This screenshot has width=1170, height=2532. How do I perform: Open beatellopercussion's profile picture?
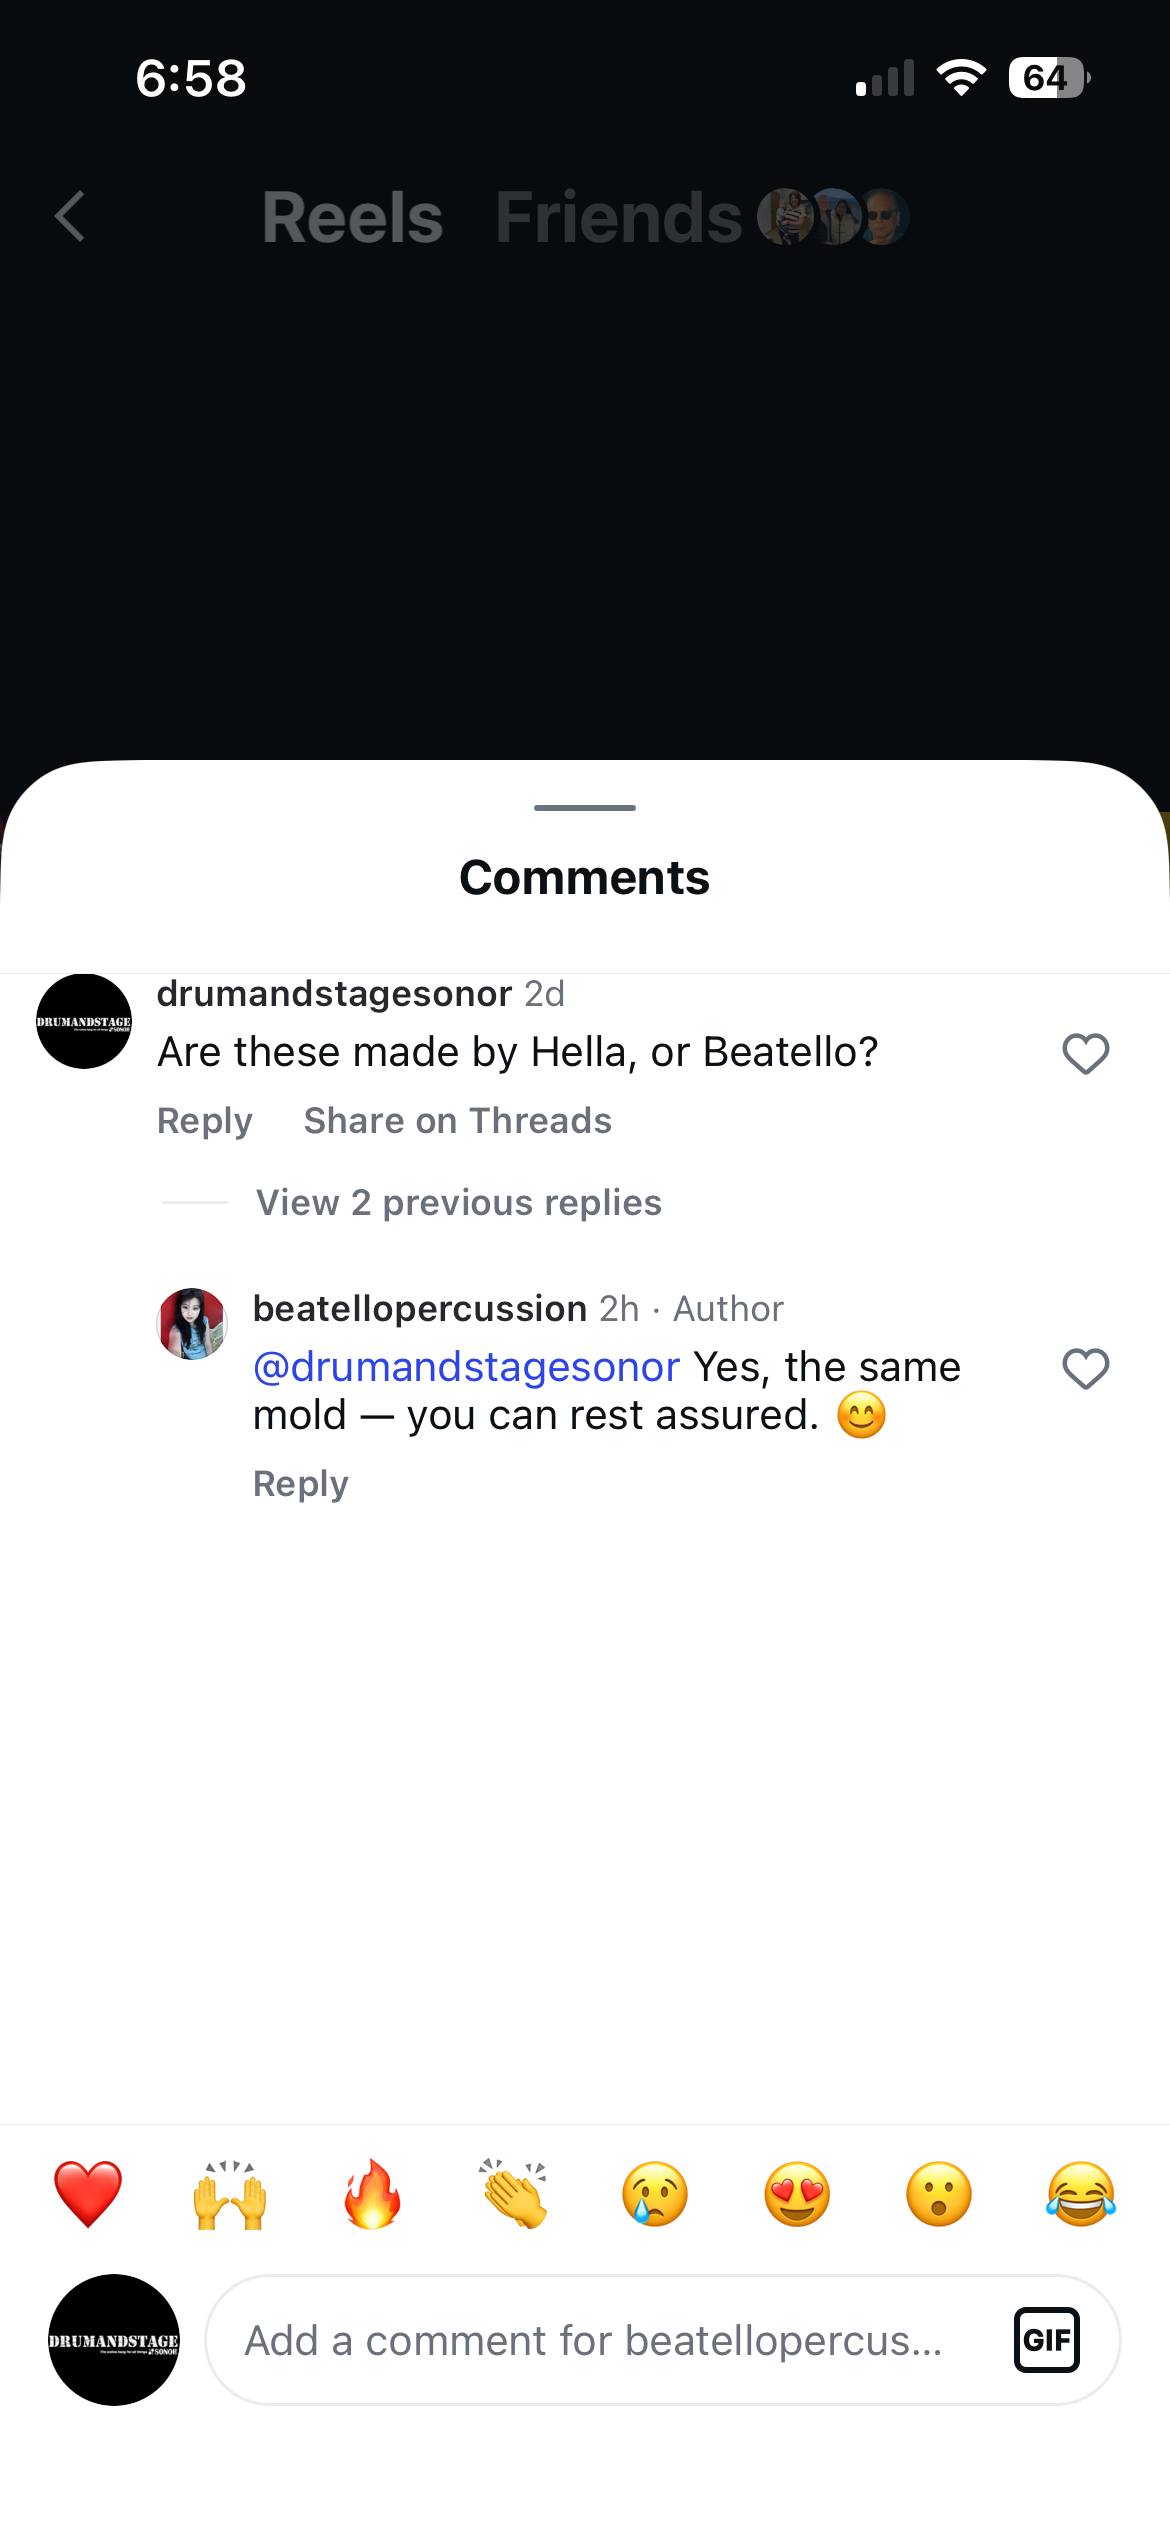pyautogui.click(x=192, y=1324)
